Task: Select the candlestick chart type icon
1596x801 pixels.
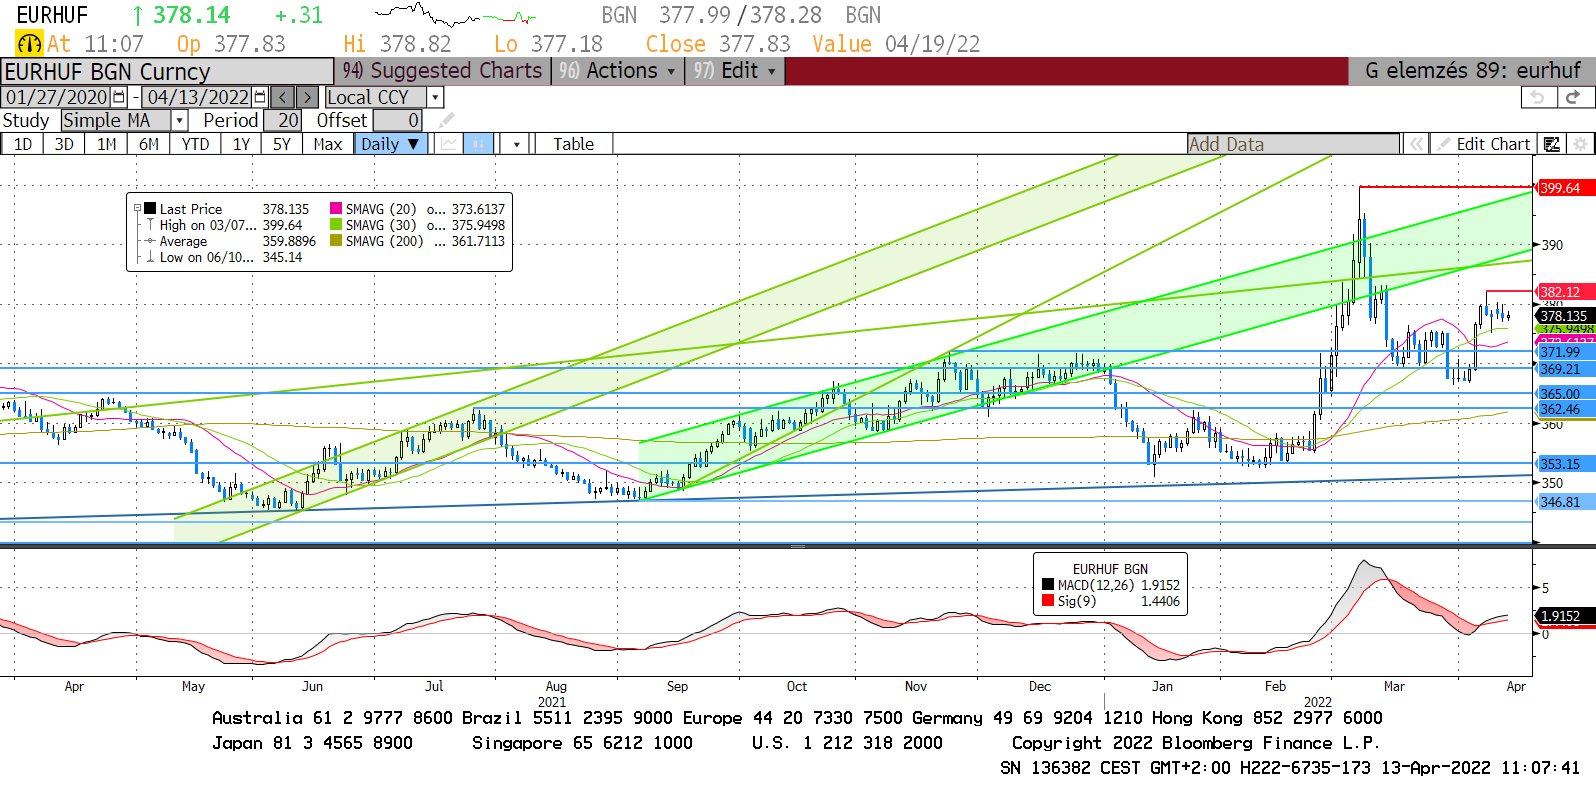Action: point(479,144)
